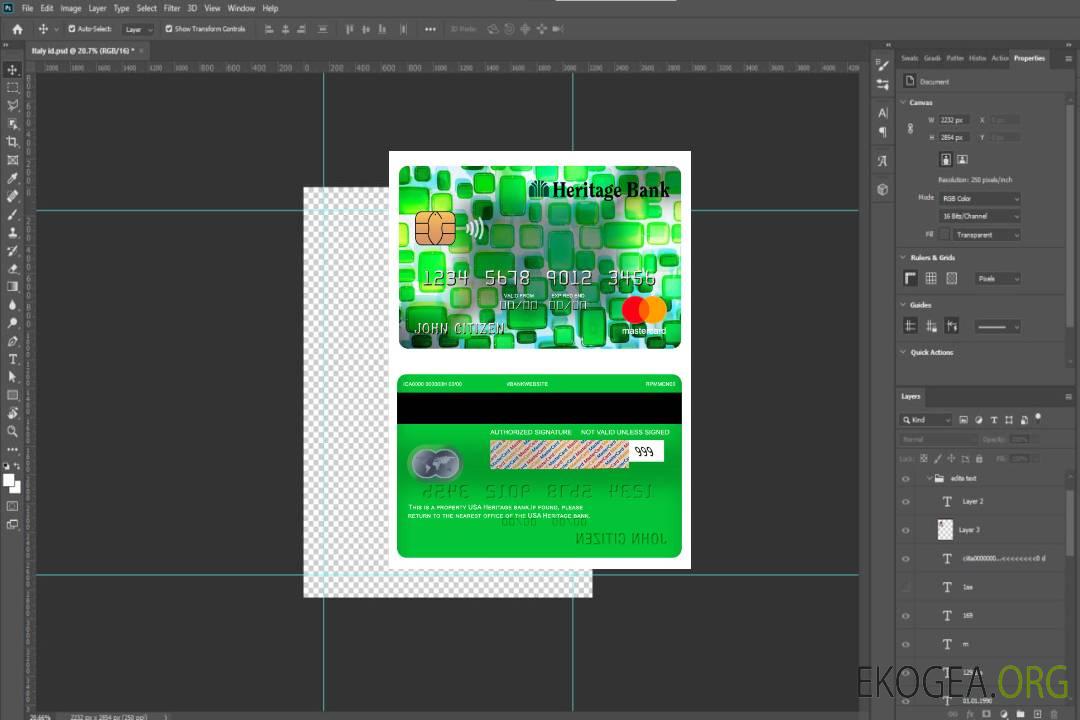This screenshot has width=1080, height=720.
Task: Switch to the Actions panel tab
Action: [1000, 58]
